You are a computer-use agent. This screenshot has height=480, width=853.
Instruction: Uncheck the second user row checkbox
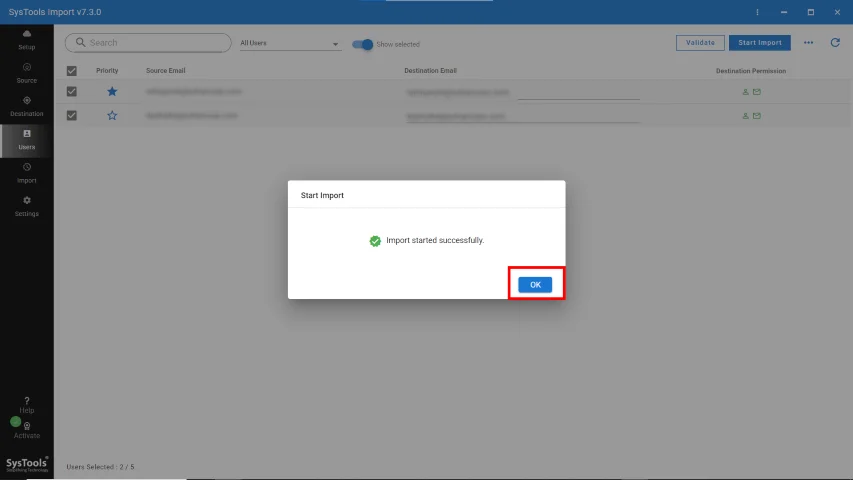coord(72,115)
